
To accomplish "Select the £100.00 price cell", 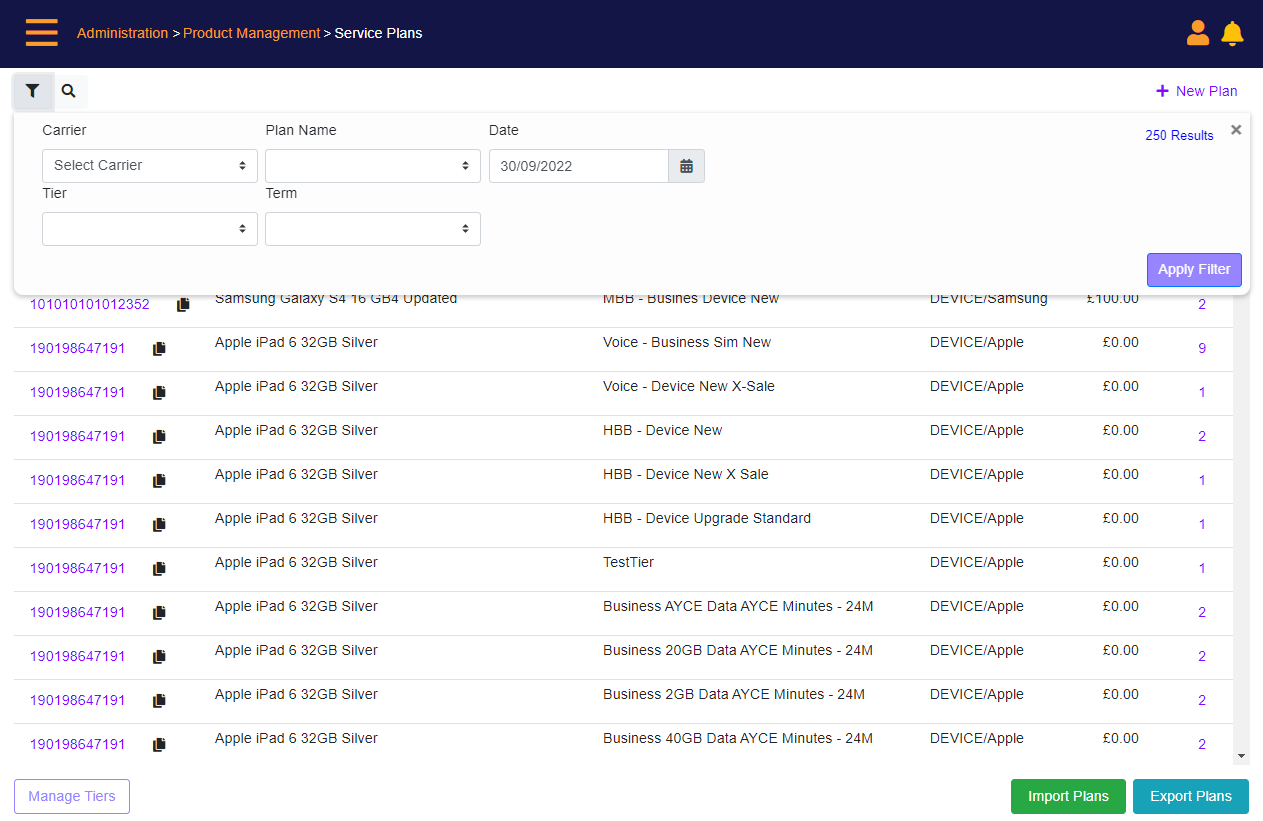I will pyautogui.click(x=1112, y=299).
